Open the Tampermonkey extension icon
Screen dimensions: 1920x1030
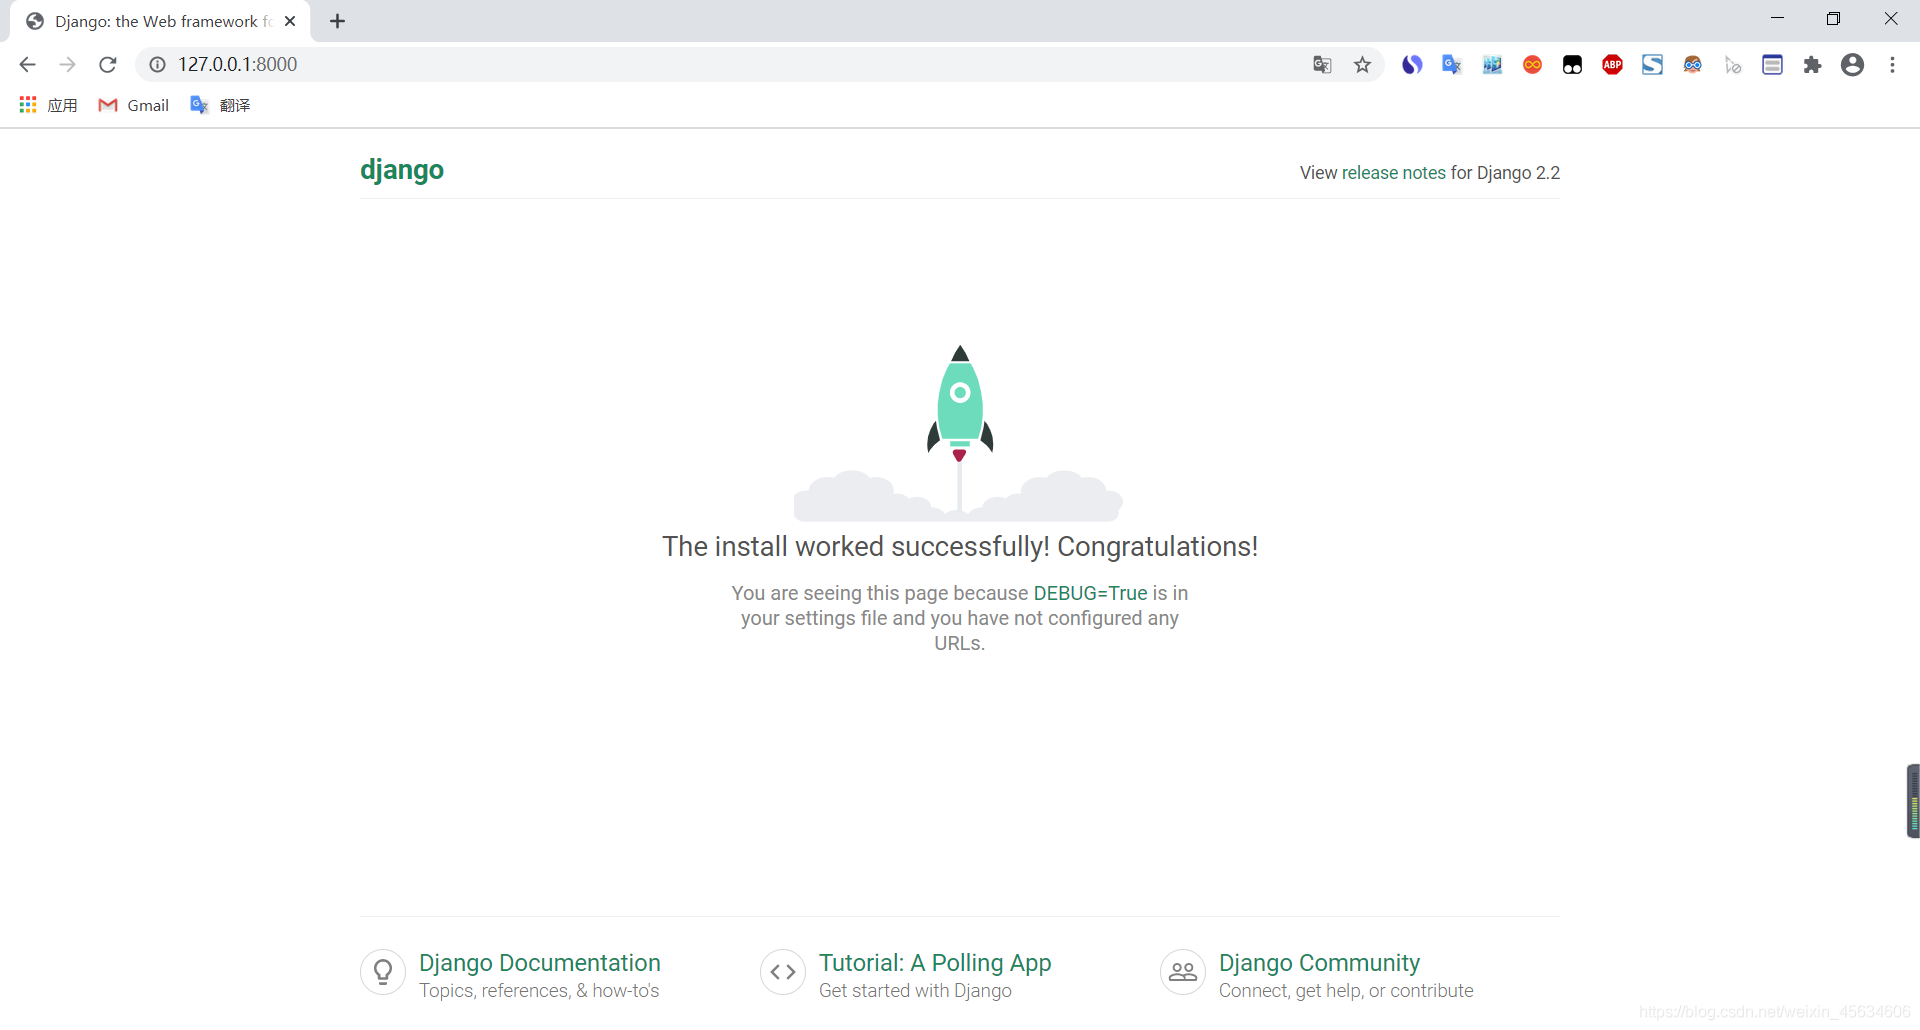tap(1572, 65)
